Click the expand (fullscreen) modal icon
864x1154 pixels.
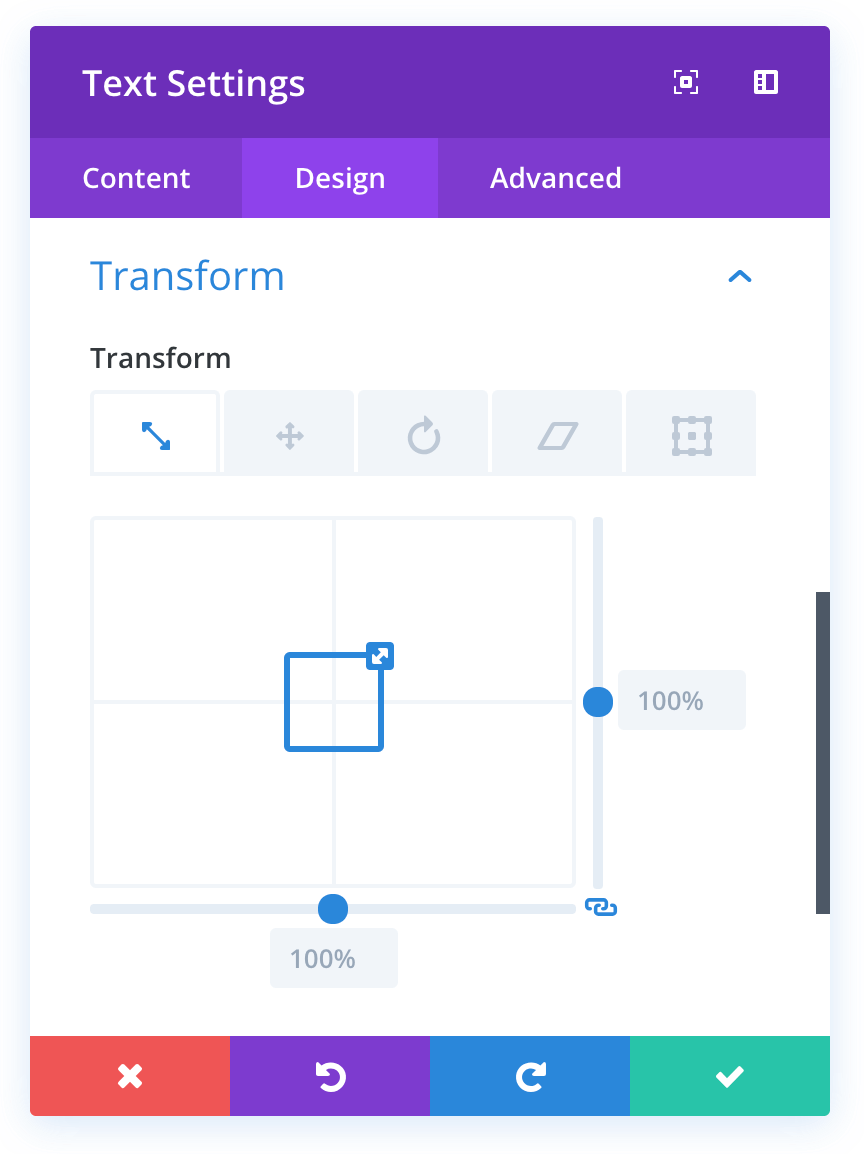tap(685, 82)
